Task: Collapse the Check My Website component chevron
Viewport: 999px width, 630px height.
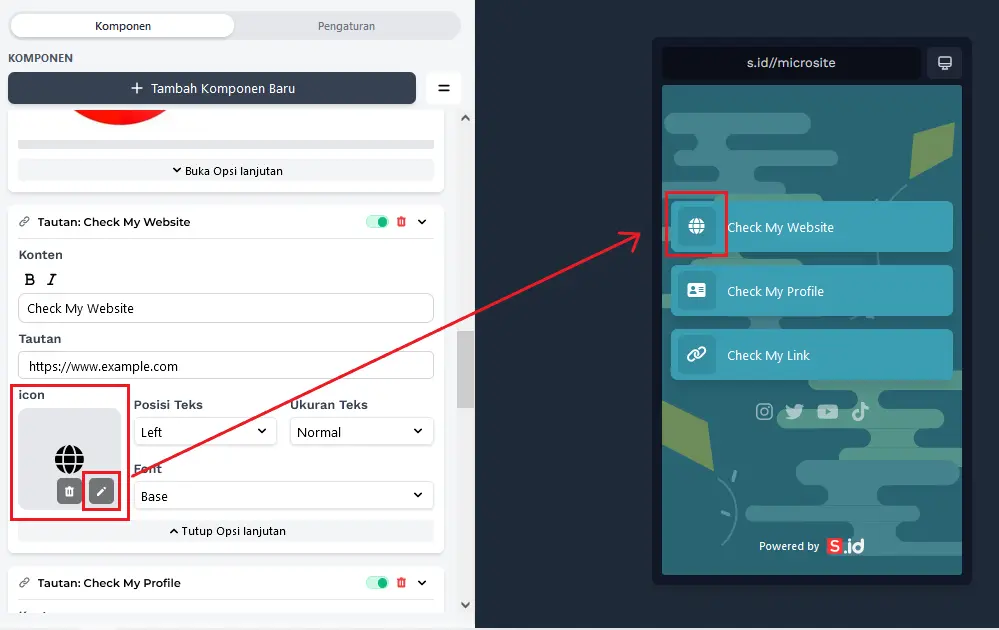Action: [422, 222]
